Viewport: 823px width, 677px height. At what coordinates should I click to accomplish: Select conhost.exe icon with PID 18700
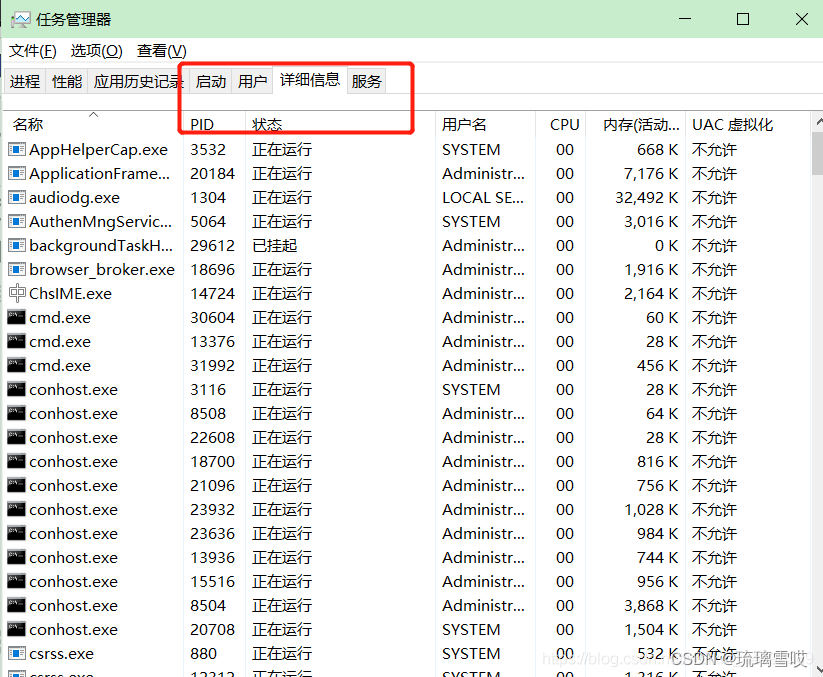click(16, 461)
